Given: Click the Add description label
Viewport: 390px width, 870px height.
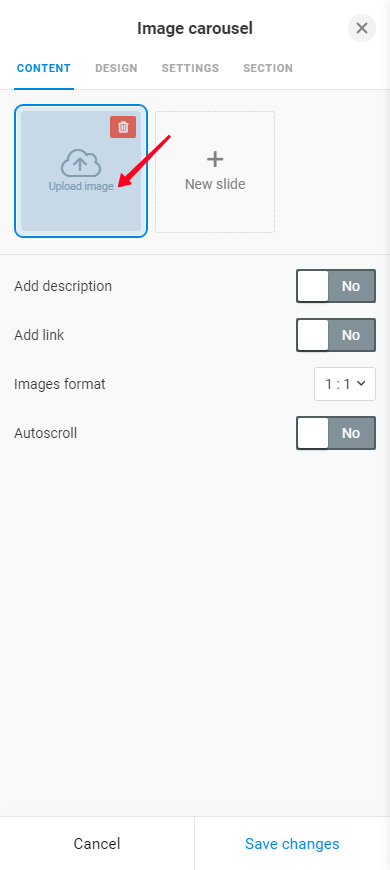Looking at the screenshot, I should click(63, 286).
